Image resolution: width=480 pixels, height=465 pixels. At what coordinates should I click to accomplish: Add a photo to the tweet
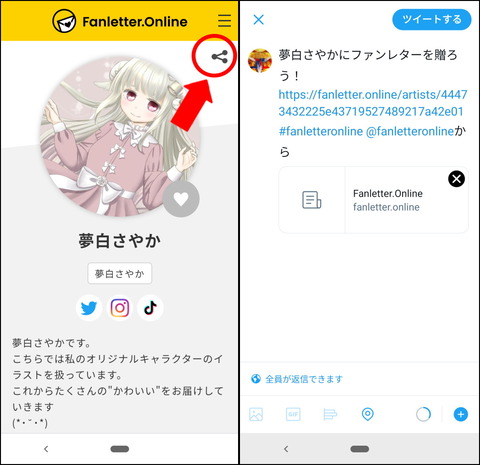[256, 414]
